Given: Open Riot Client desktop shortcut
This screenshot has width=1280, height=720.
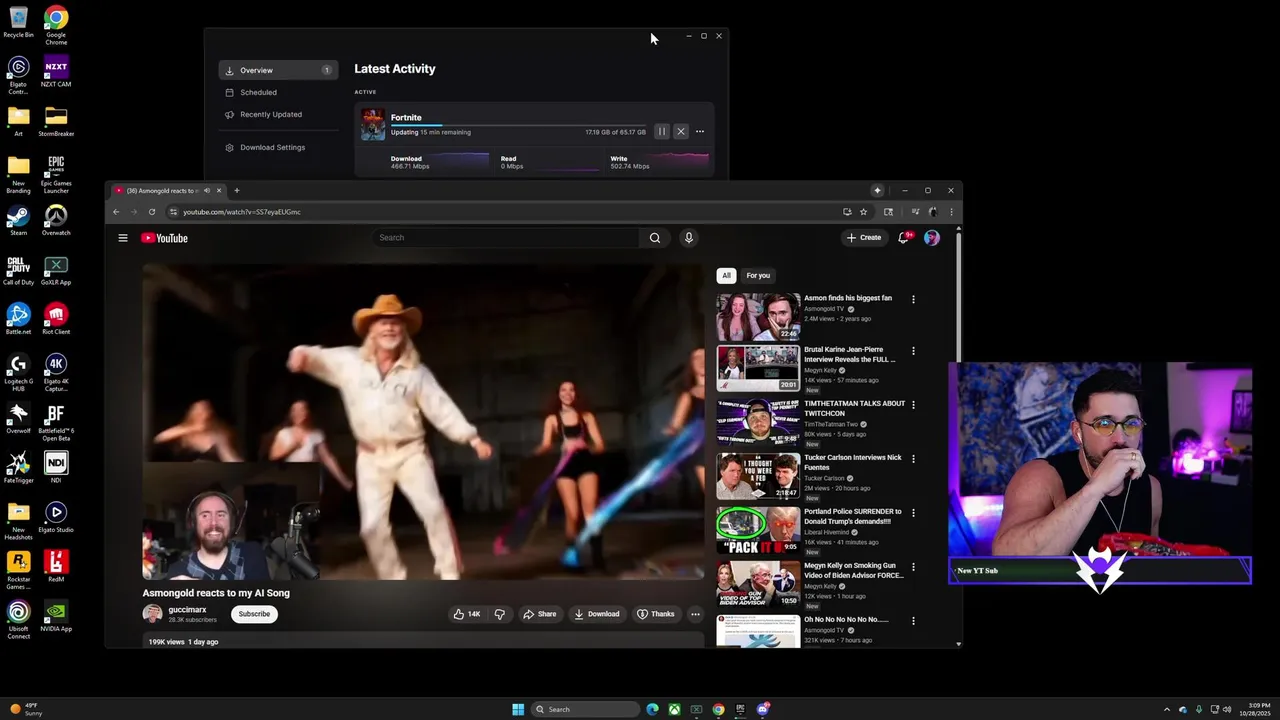Looking at the screenshot, I should [x=56, y=319].
